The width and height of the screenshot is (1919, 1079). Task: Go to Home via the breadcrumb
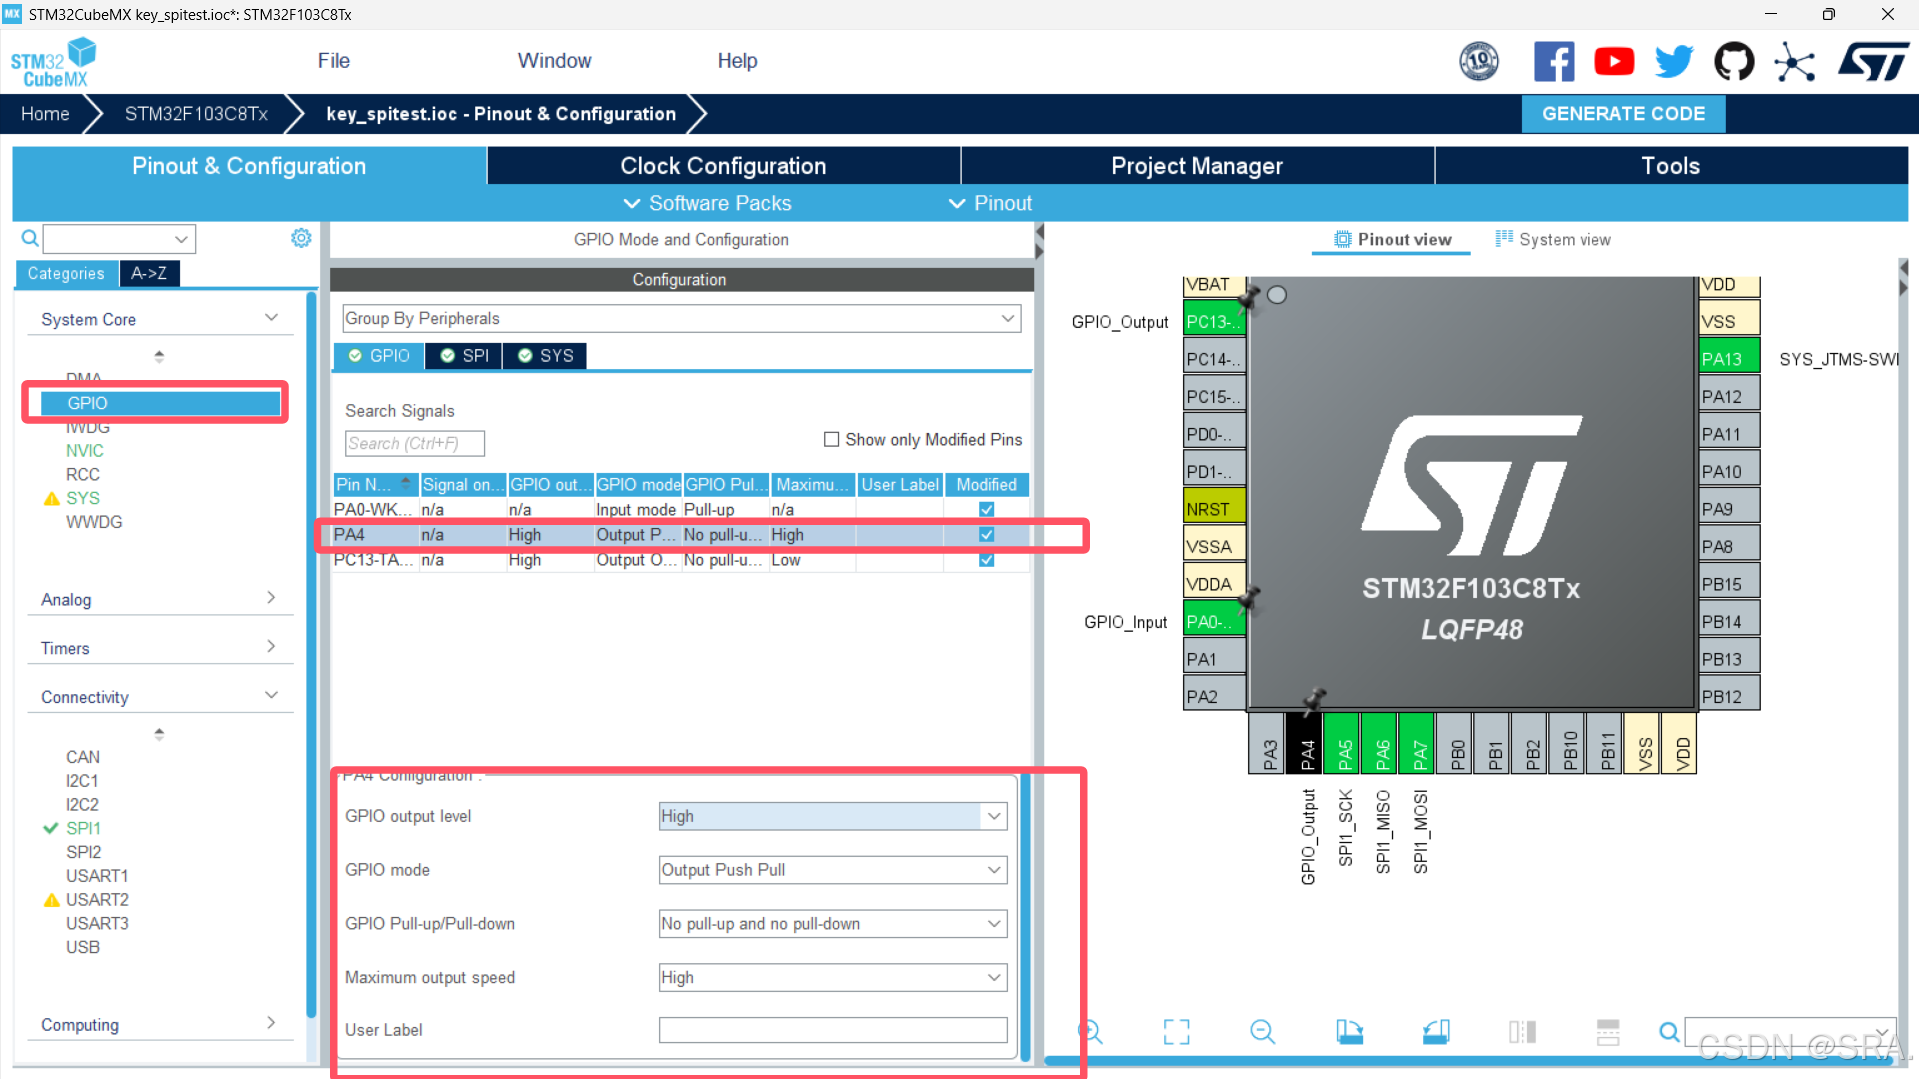point(44,113)
